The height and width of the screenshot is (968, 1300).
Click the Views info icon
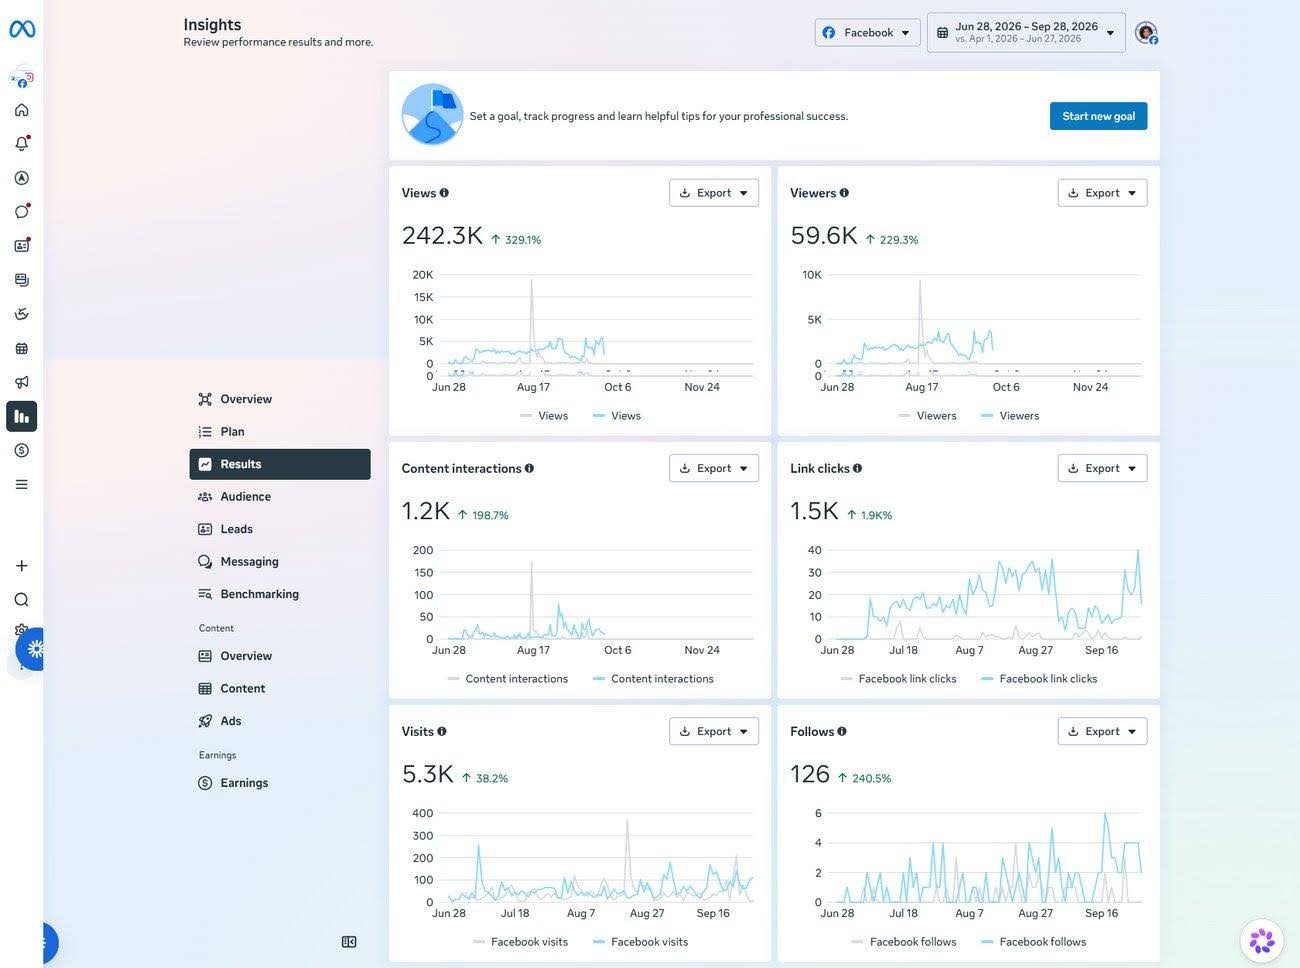point(444,193)
